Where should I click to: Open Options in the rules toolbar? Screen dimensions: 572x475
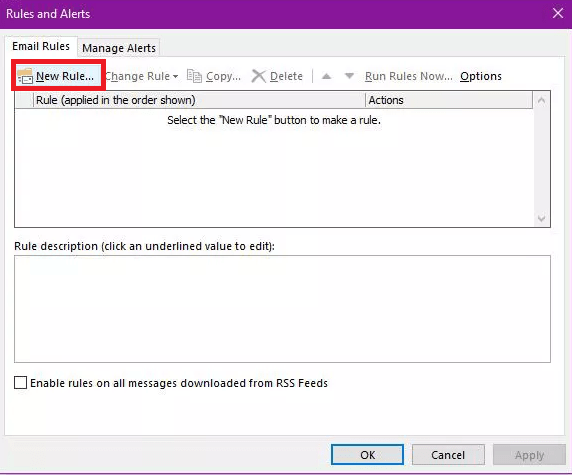click(480, 76)
